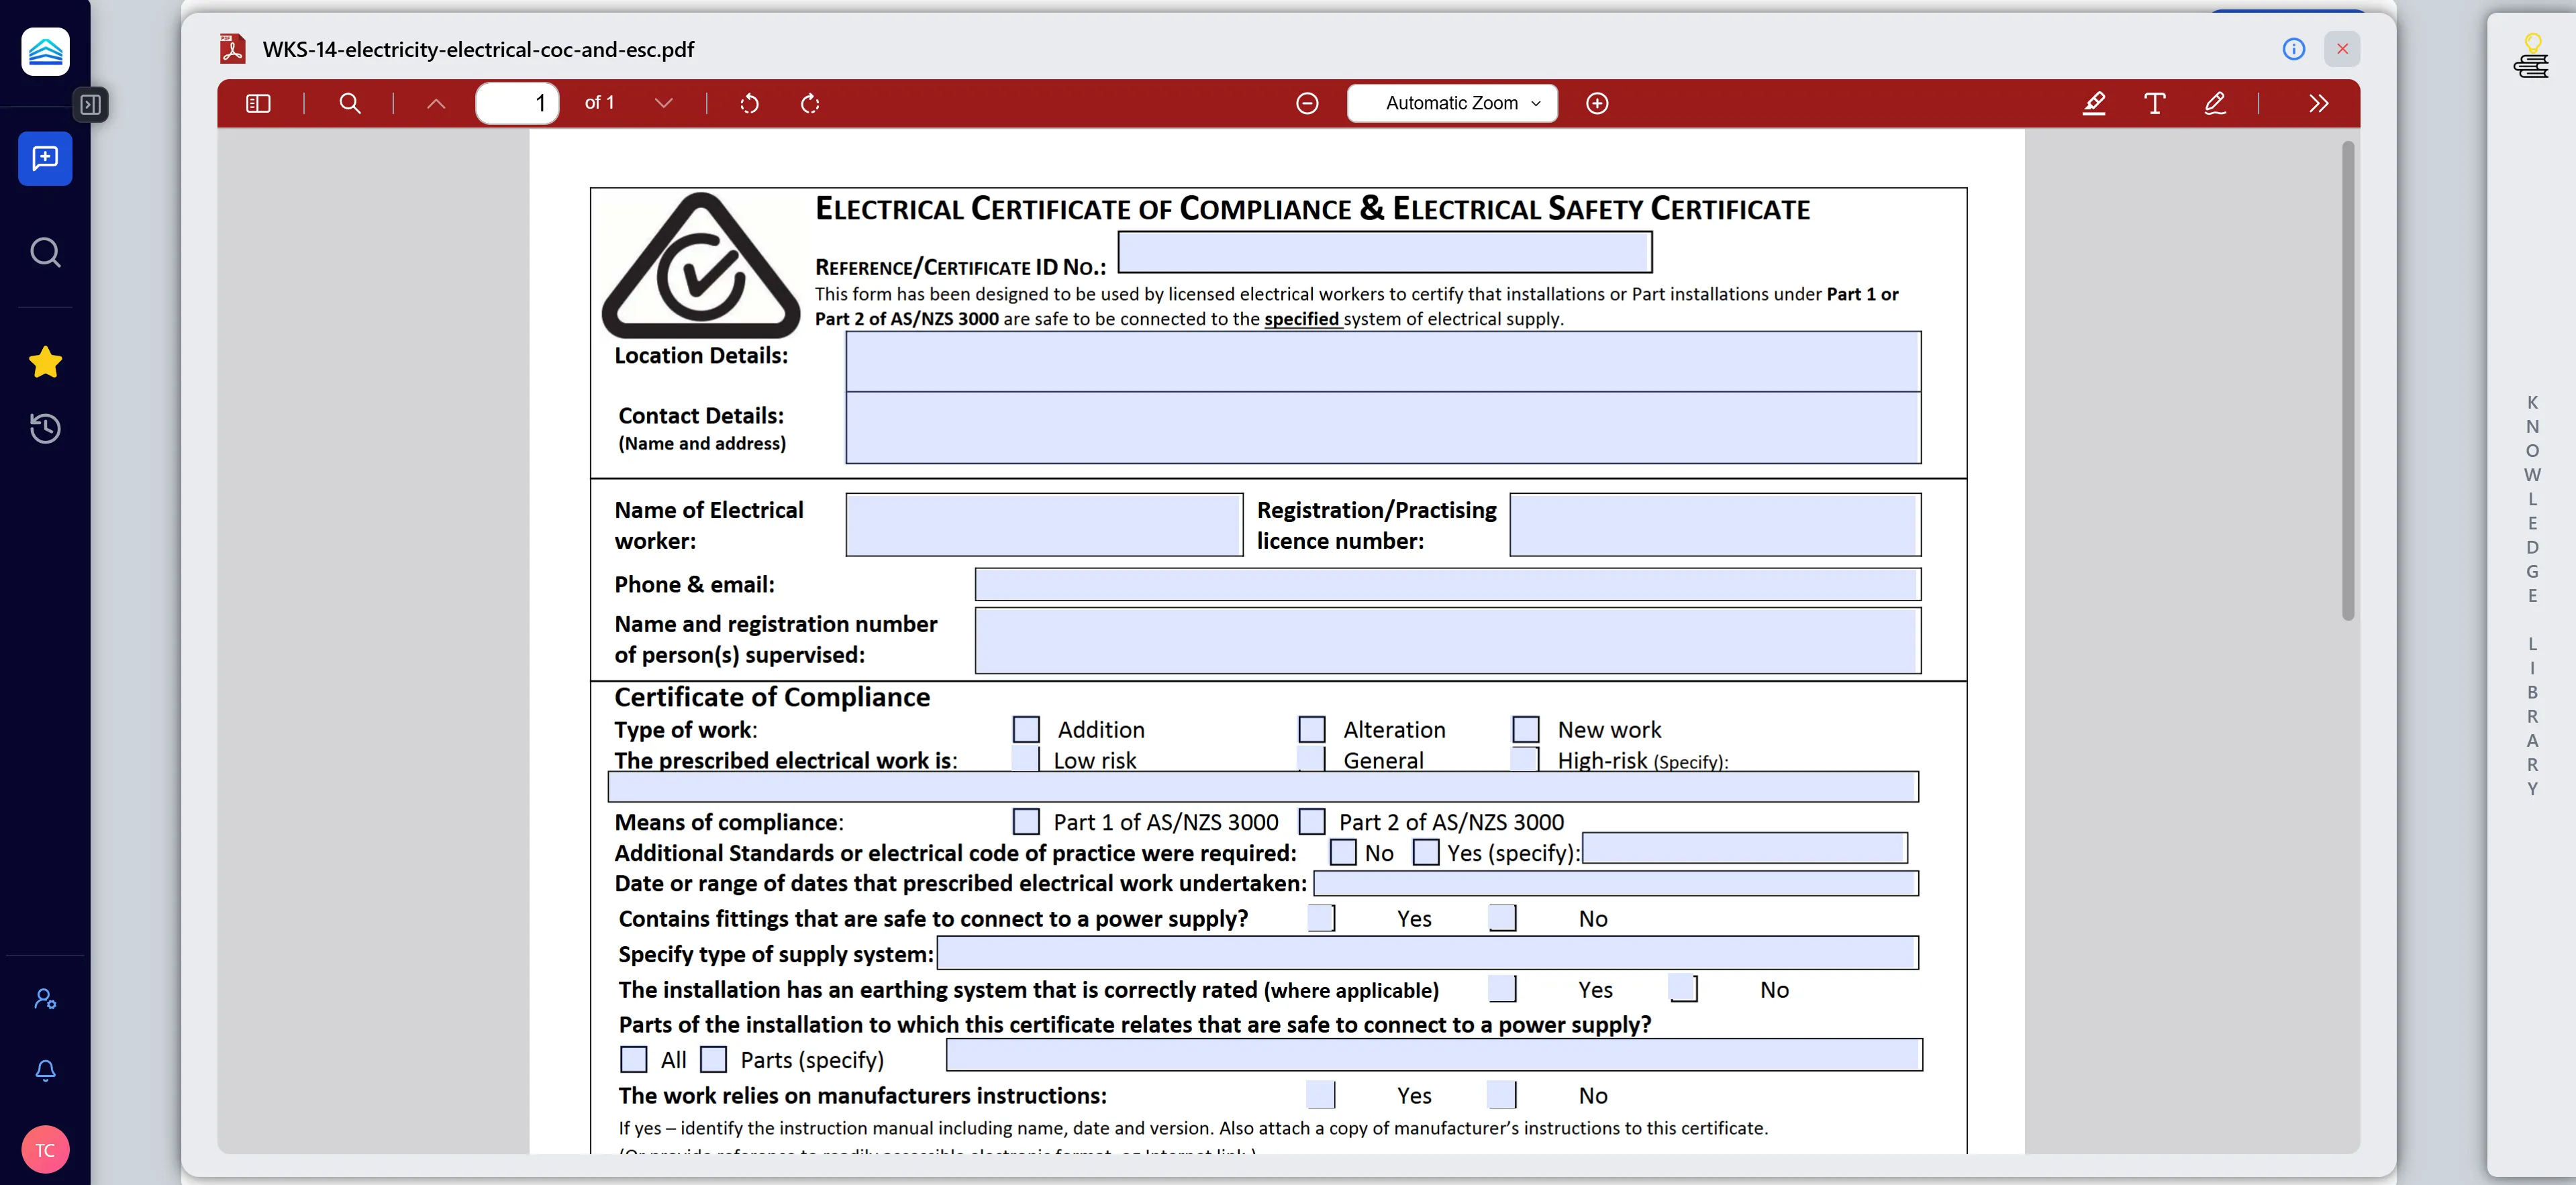
Task: Check the Alteration checkbox
Action: (x=1312, y=729)
